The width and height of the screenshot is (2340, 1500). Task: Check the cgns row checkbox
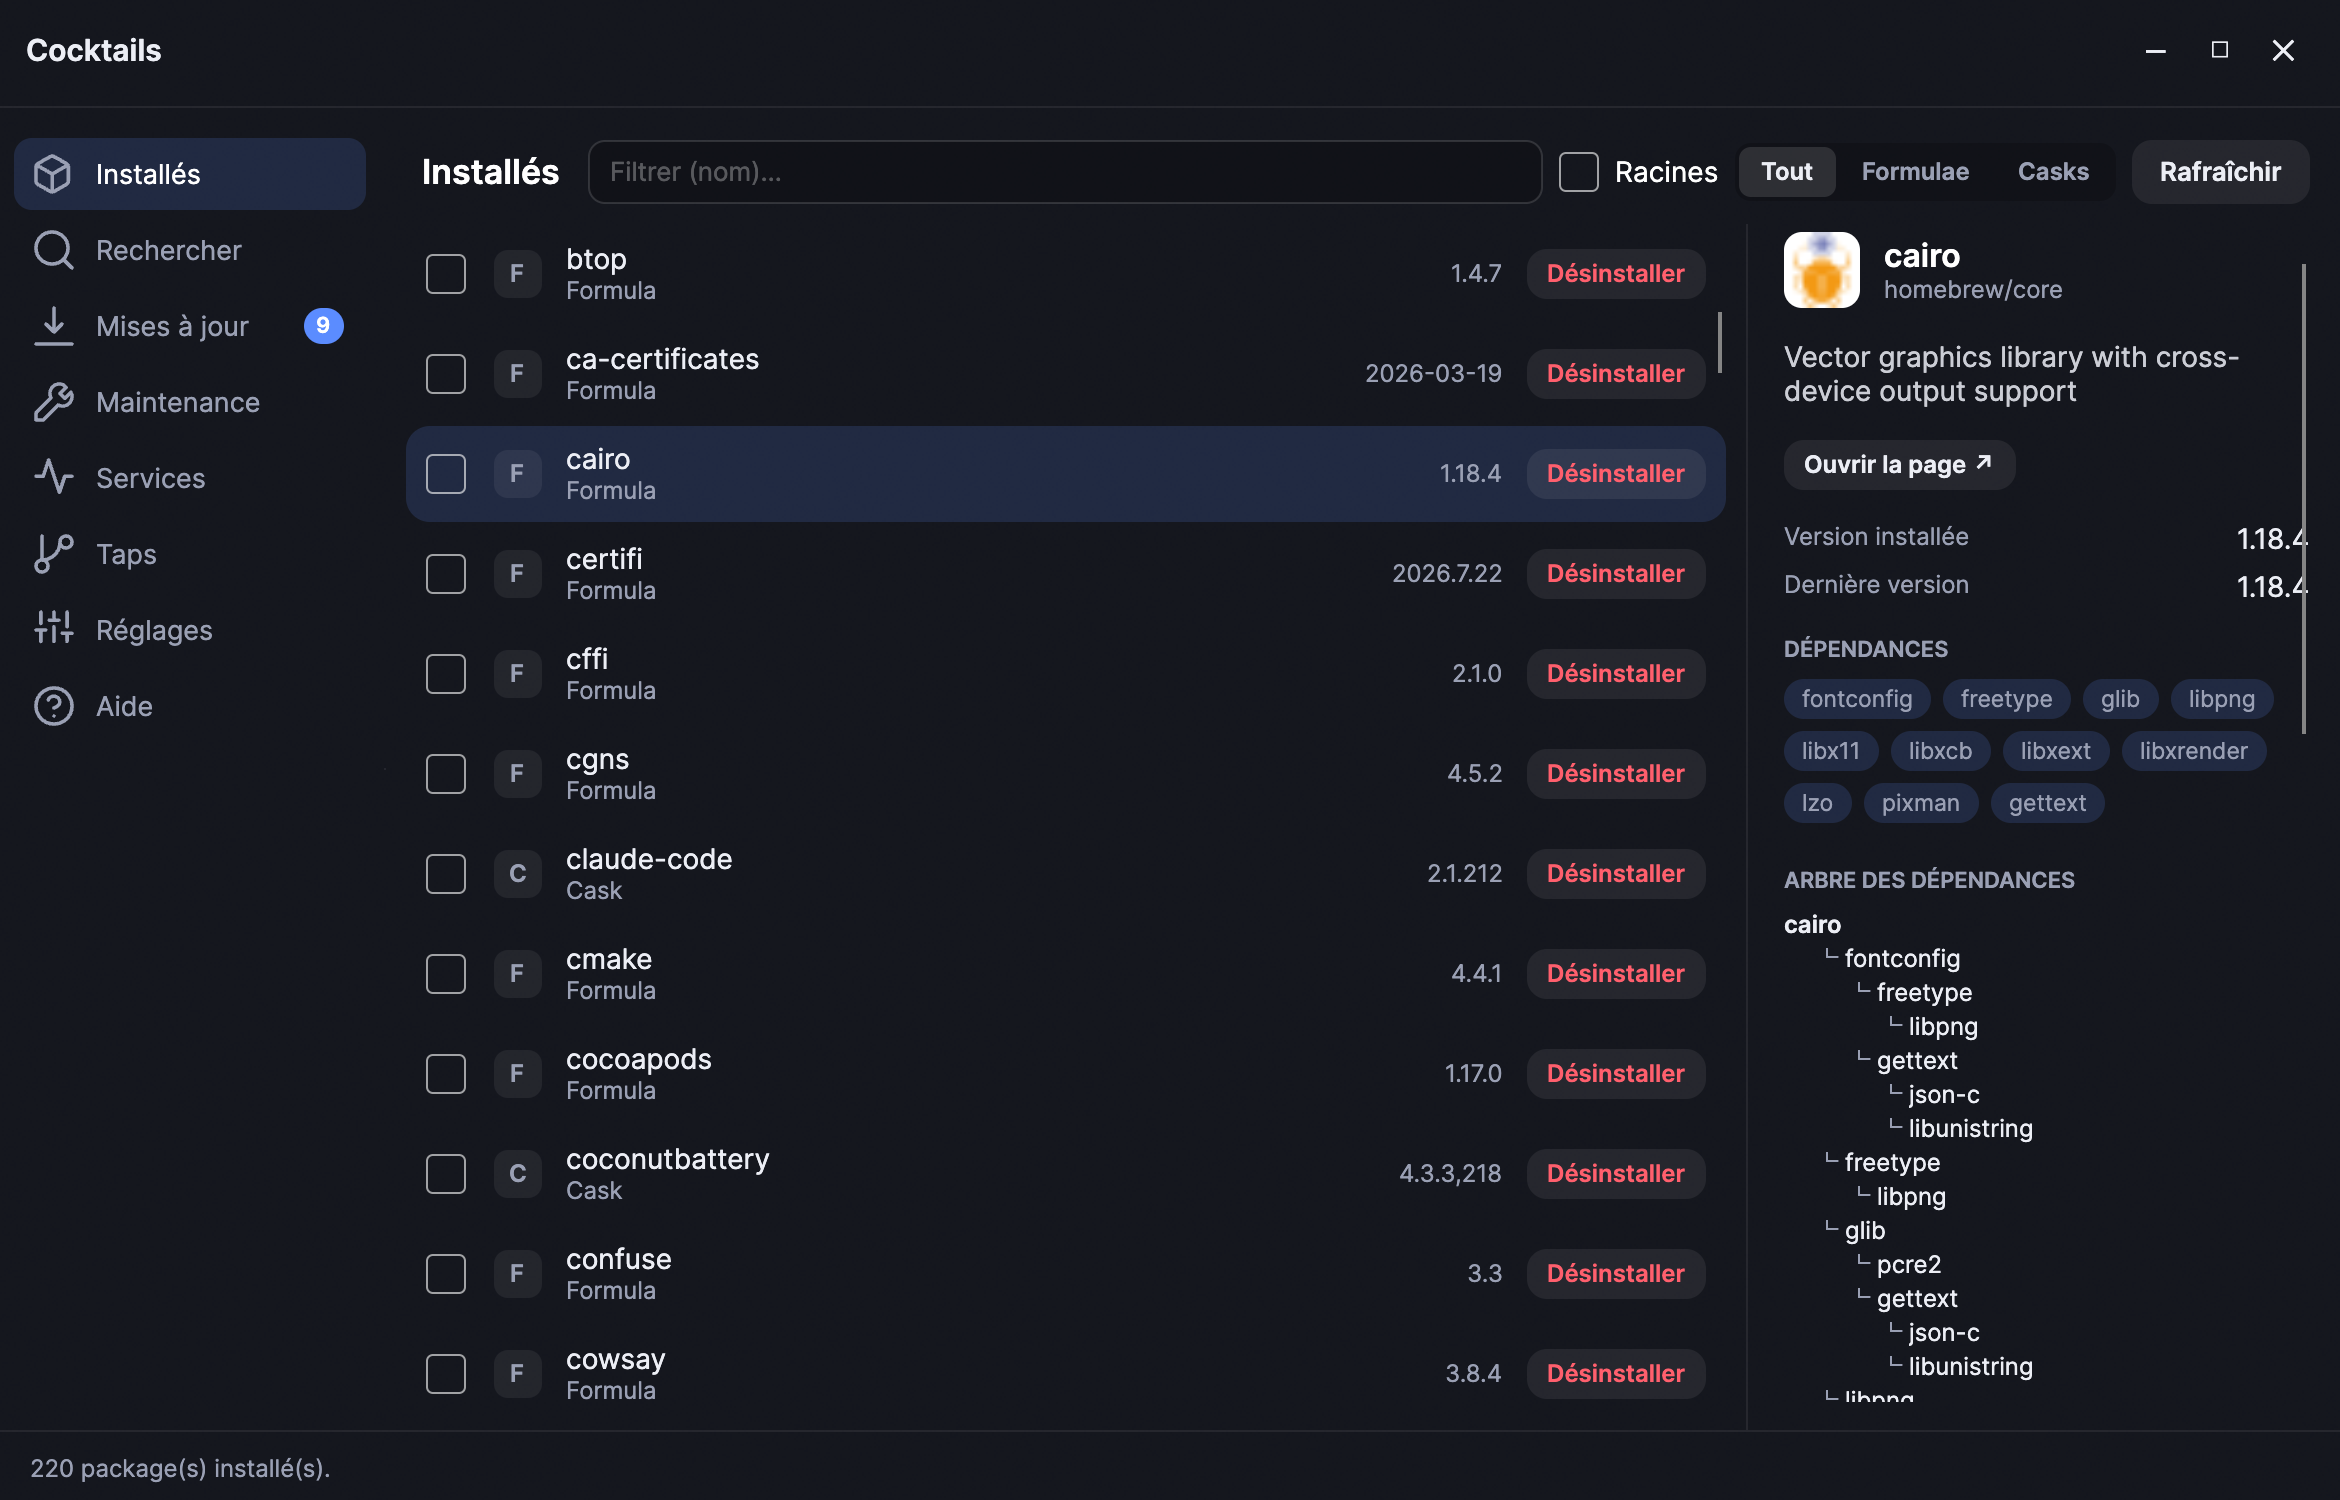(446, 774)
